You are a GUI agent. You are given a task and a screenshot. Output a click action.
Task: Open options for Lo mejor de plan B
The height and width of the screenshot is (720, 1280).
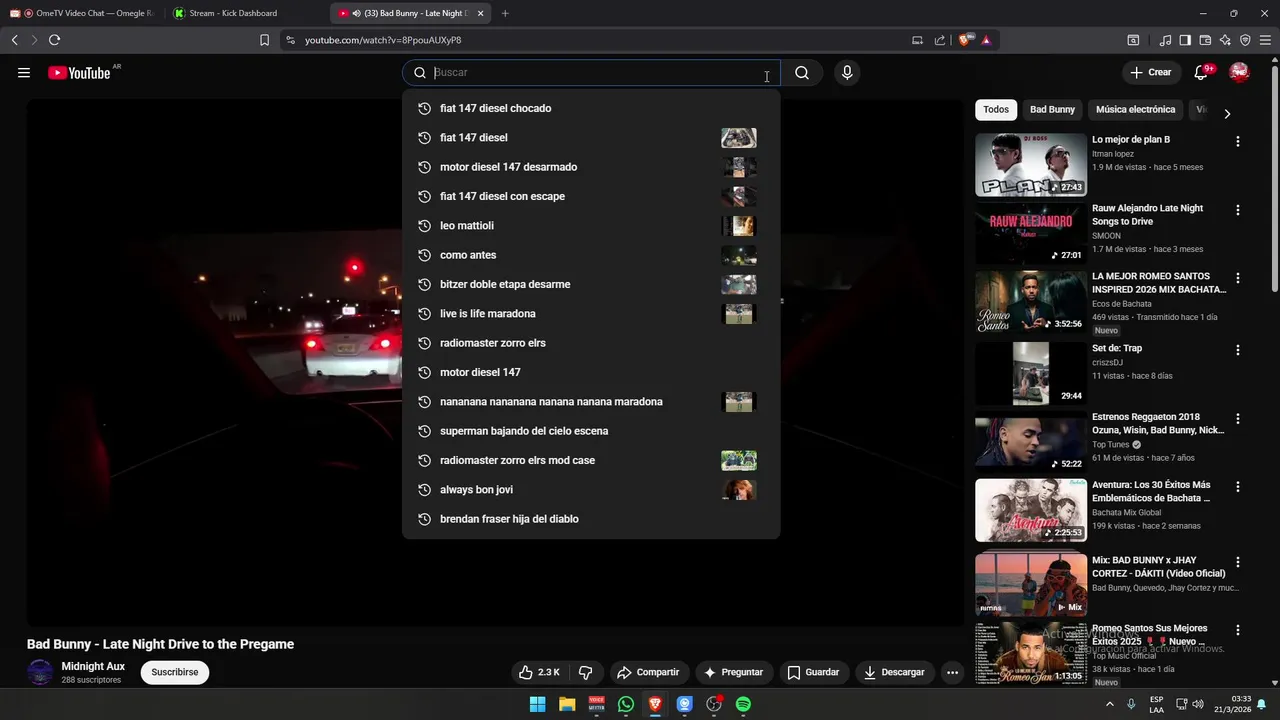click(1238, 142)
